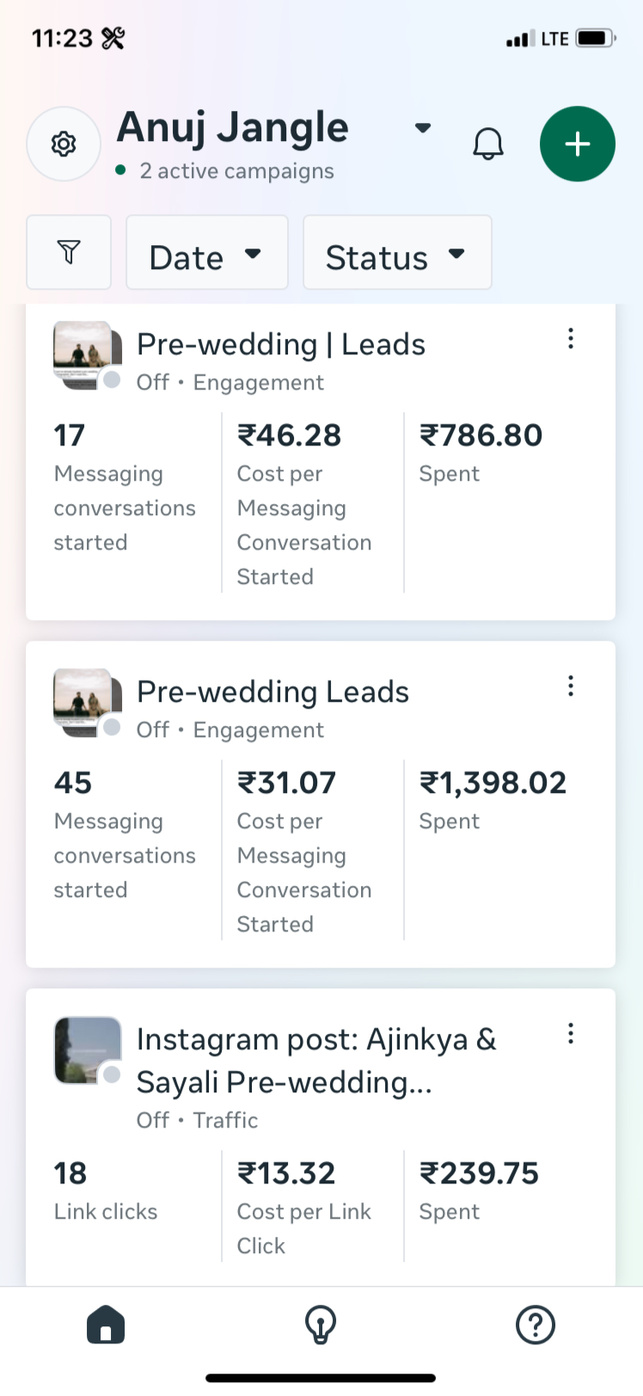Open the lightbulb insights tab
The image size is (643, 1396).
click(x=320, y=1326)
